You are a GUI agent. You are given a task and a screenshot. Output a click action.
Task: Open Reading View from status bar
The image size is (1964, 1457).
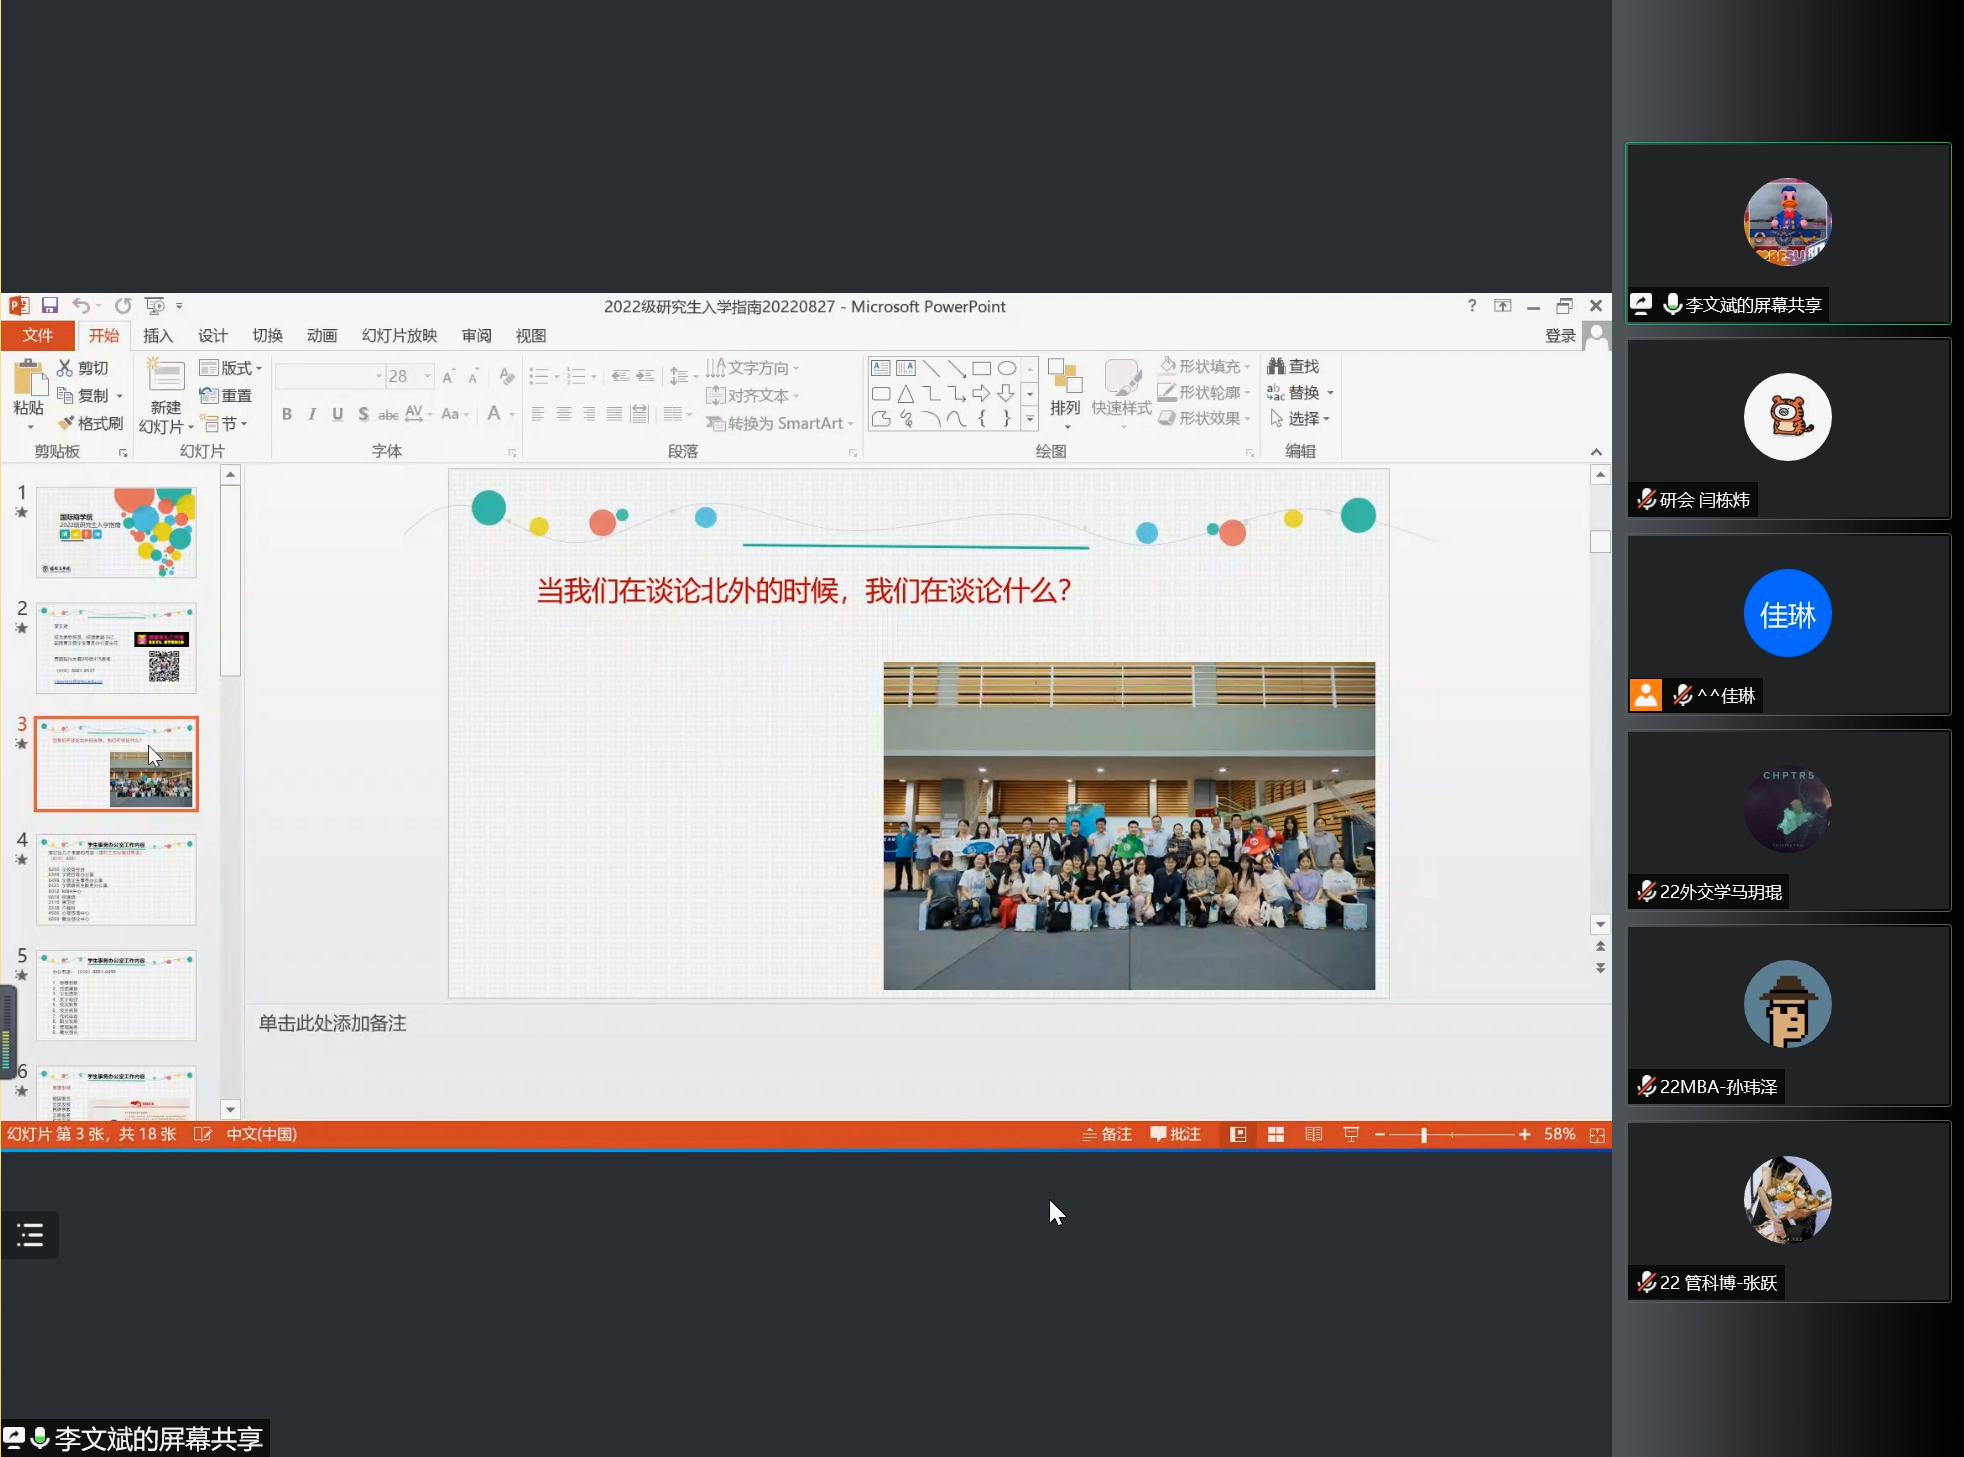[x=1313, y=1134]
